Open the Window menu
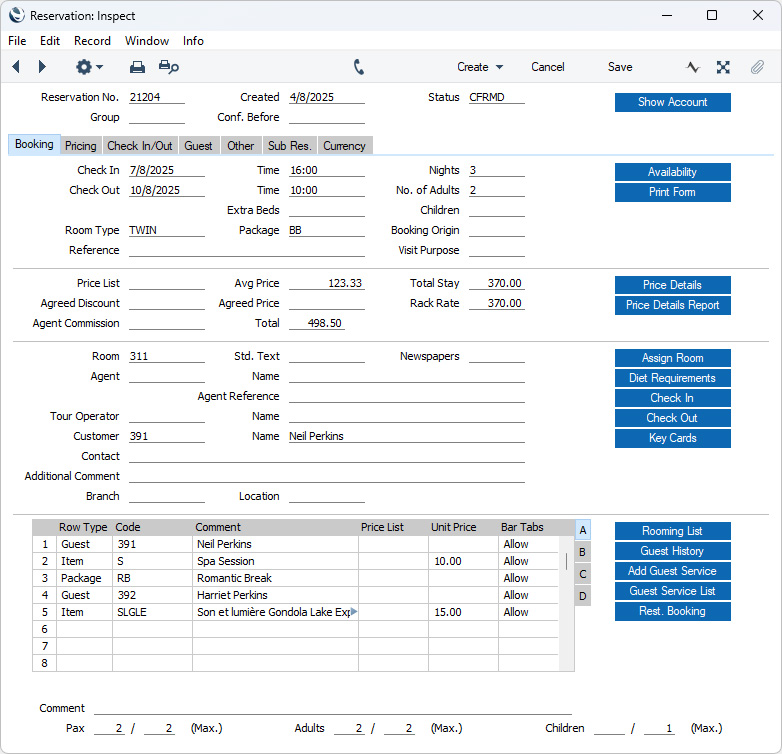This screenshot has width=782, height=754. pyautogui.click(x=147, y=41)
